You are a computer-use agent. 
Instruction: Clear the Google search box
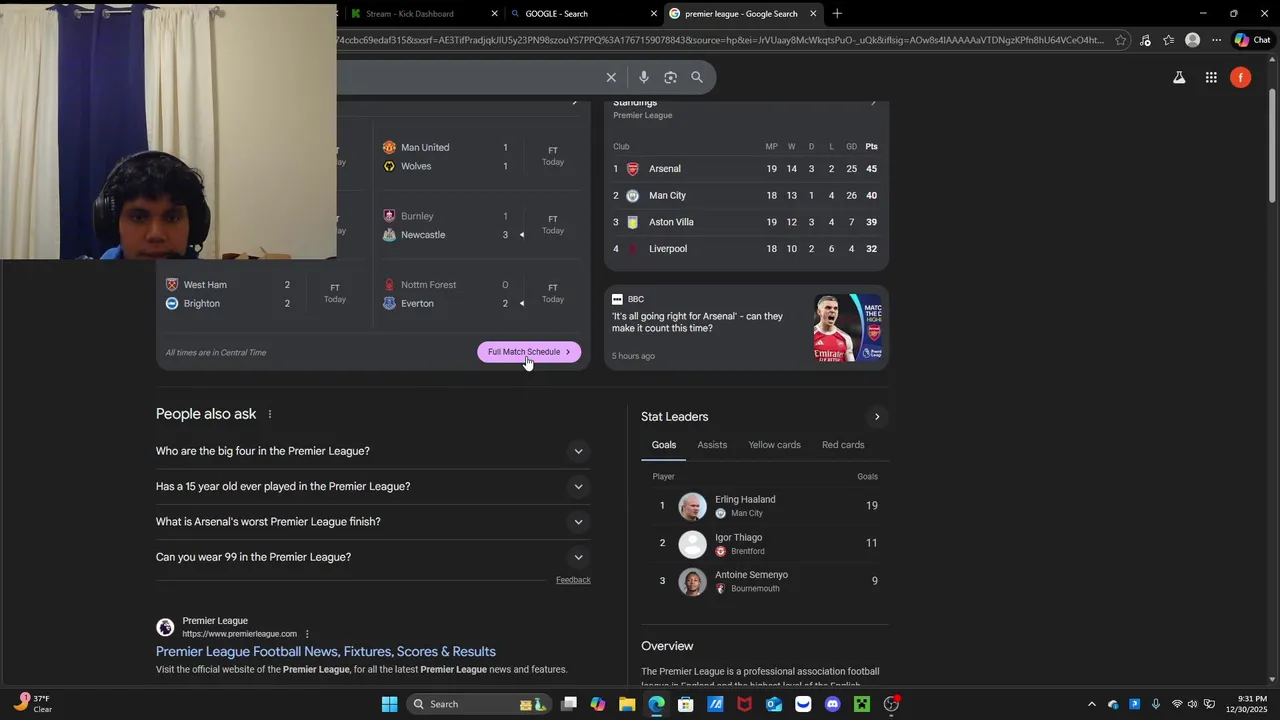pos(611,77)
